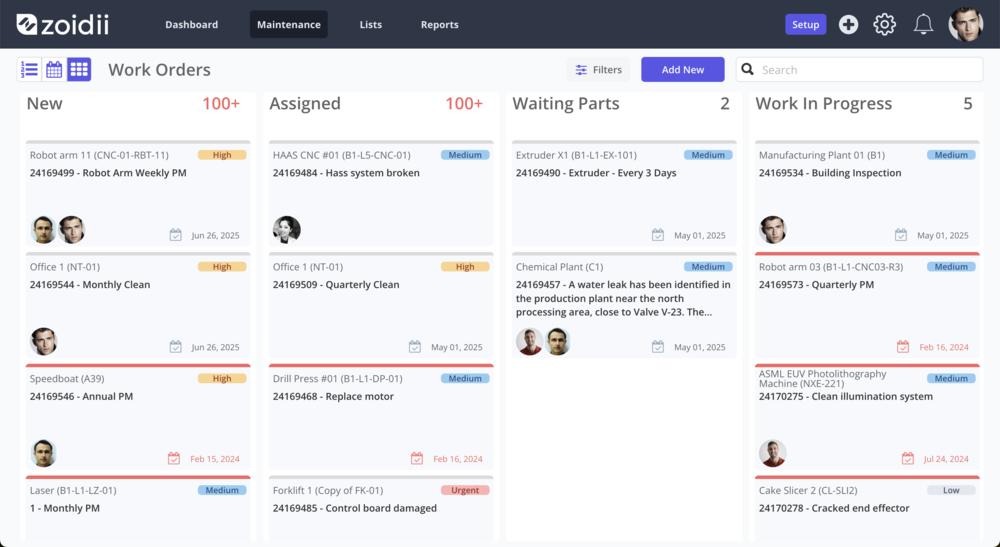This screenshot has height=547, width=1000.
Task: Click red calendar icon on Quarterly PM card
Action: 902,347
